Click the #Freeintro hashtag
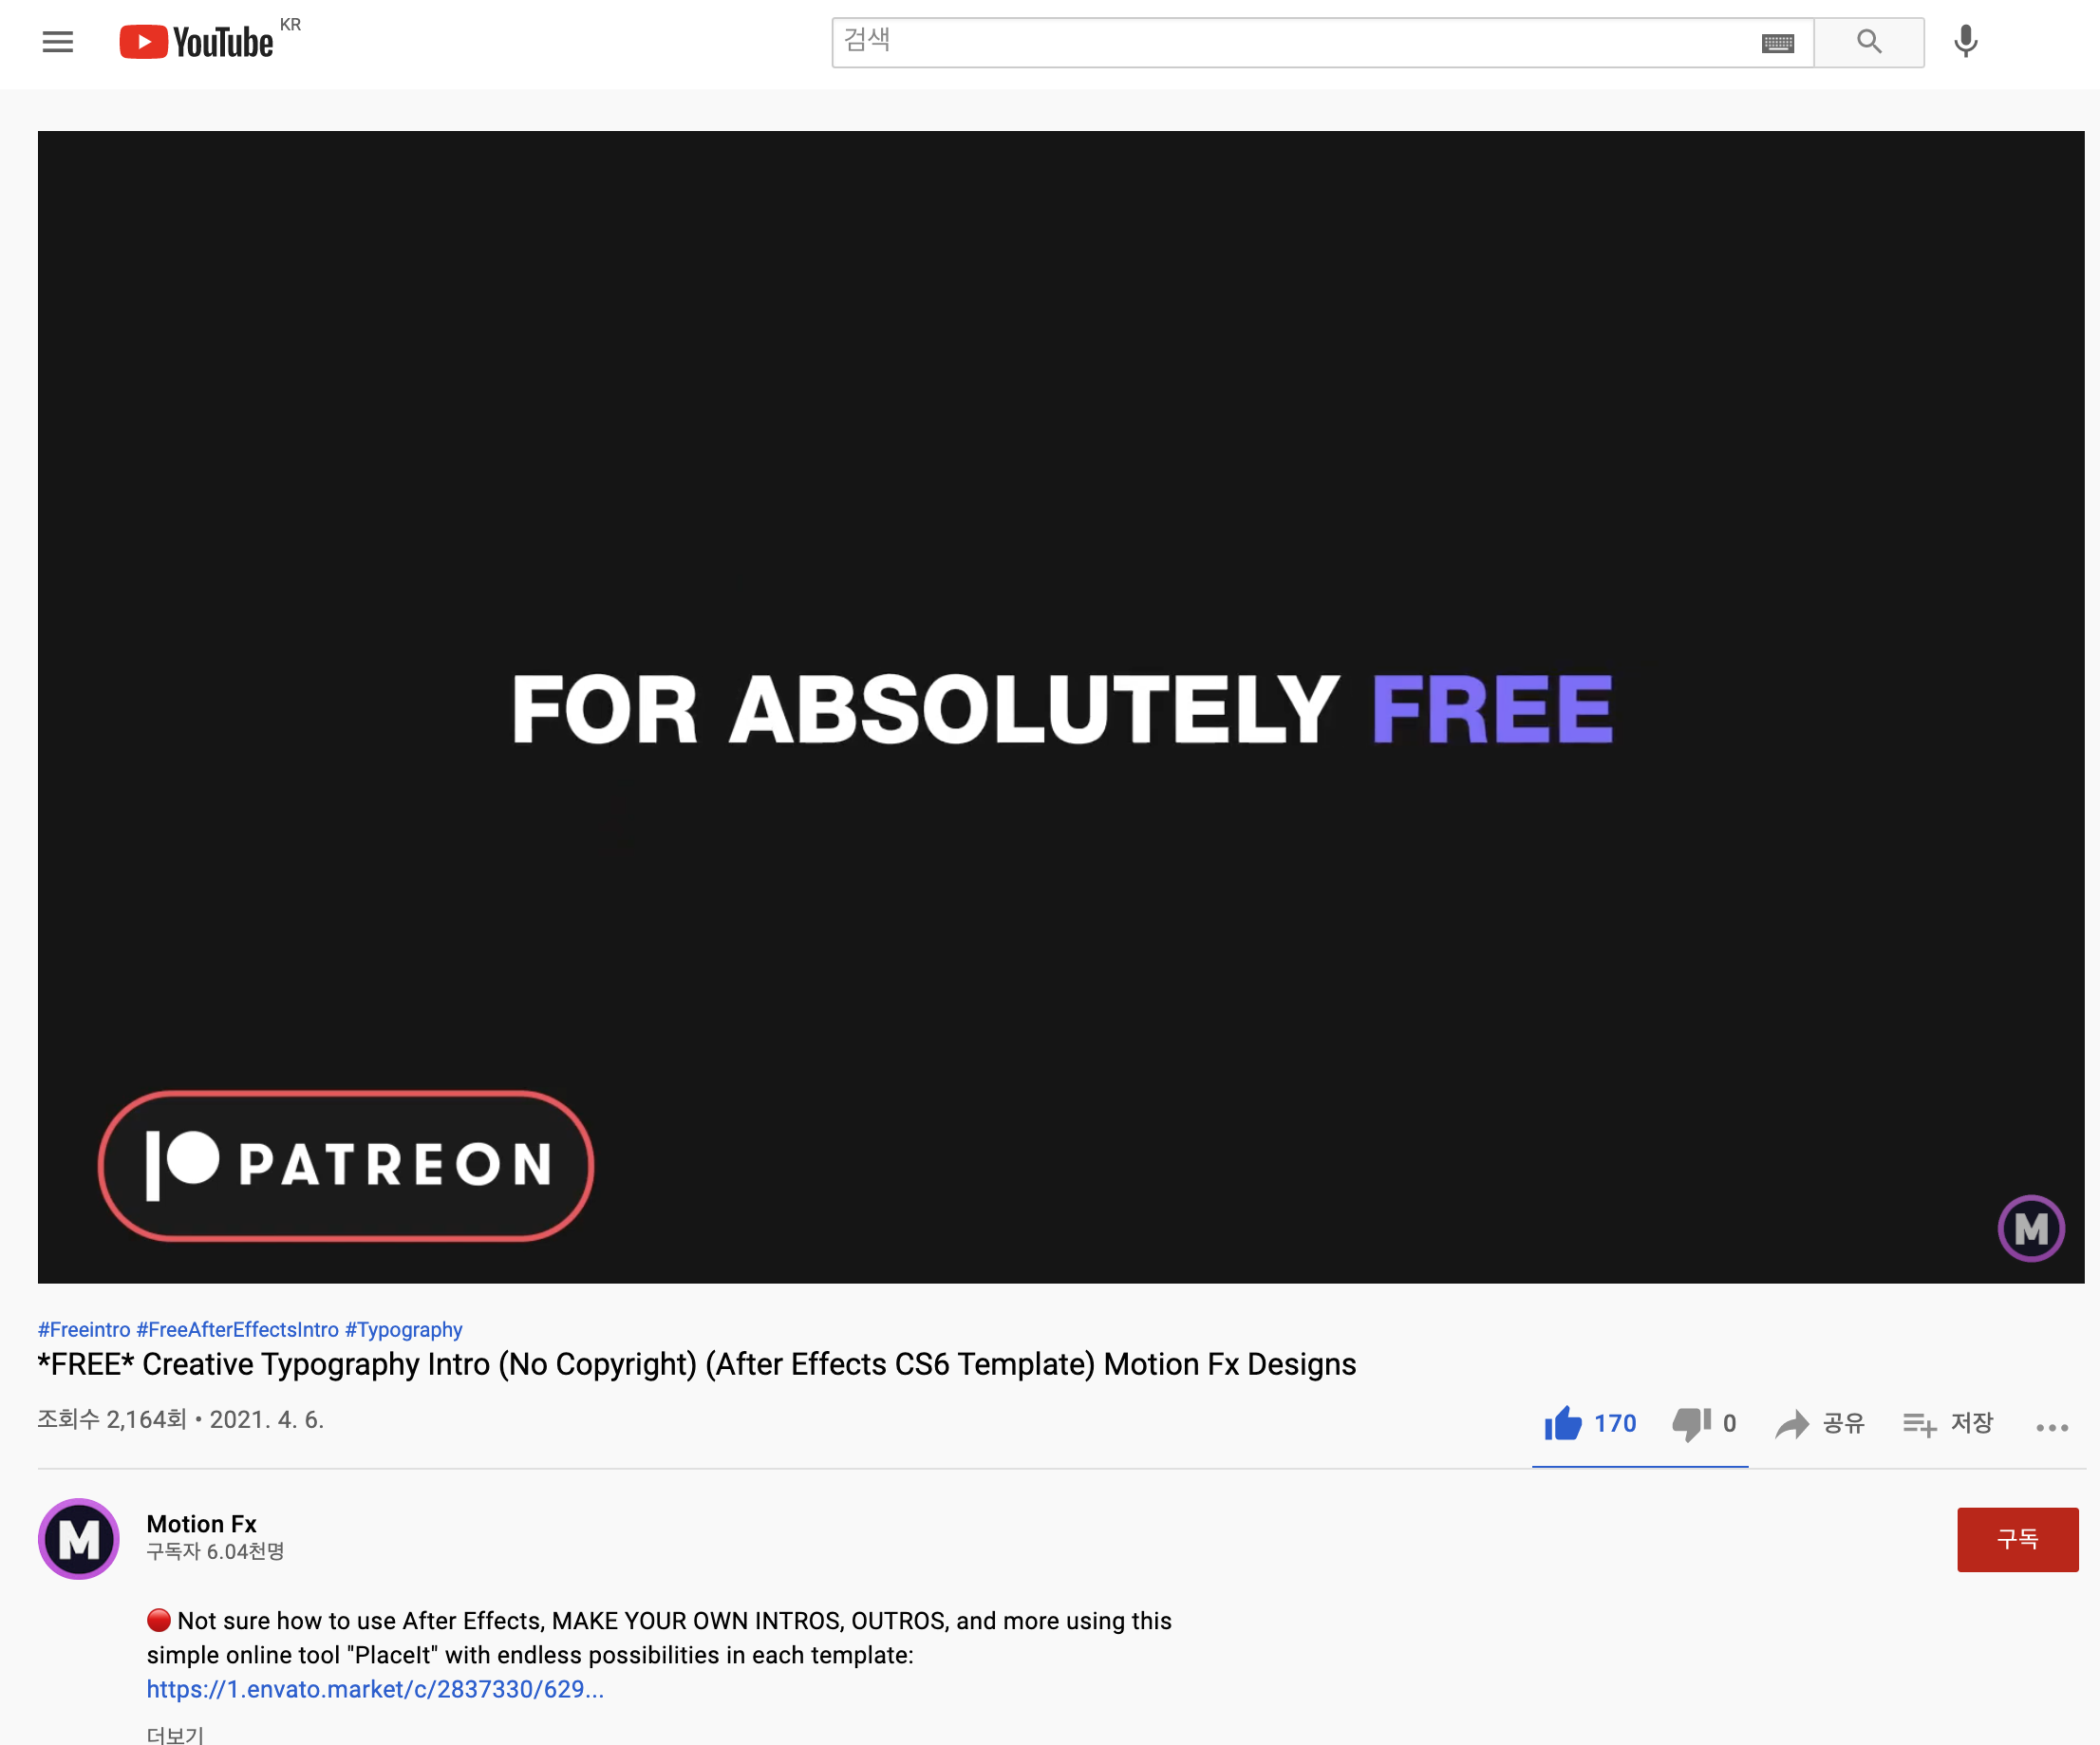 (x=84, y=1329)
